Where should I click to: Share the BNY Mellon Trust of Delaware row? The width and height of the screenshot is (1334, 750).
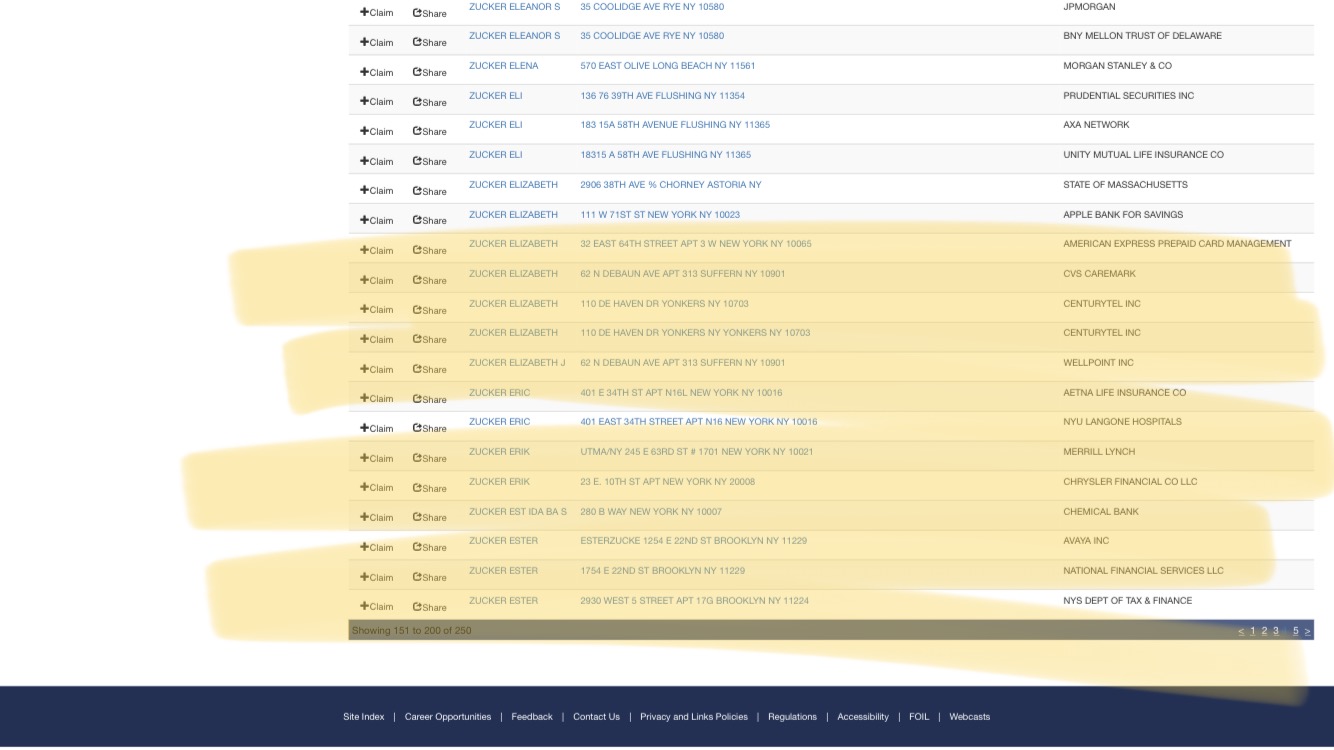pyautogui.click(x=430, y=43)
